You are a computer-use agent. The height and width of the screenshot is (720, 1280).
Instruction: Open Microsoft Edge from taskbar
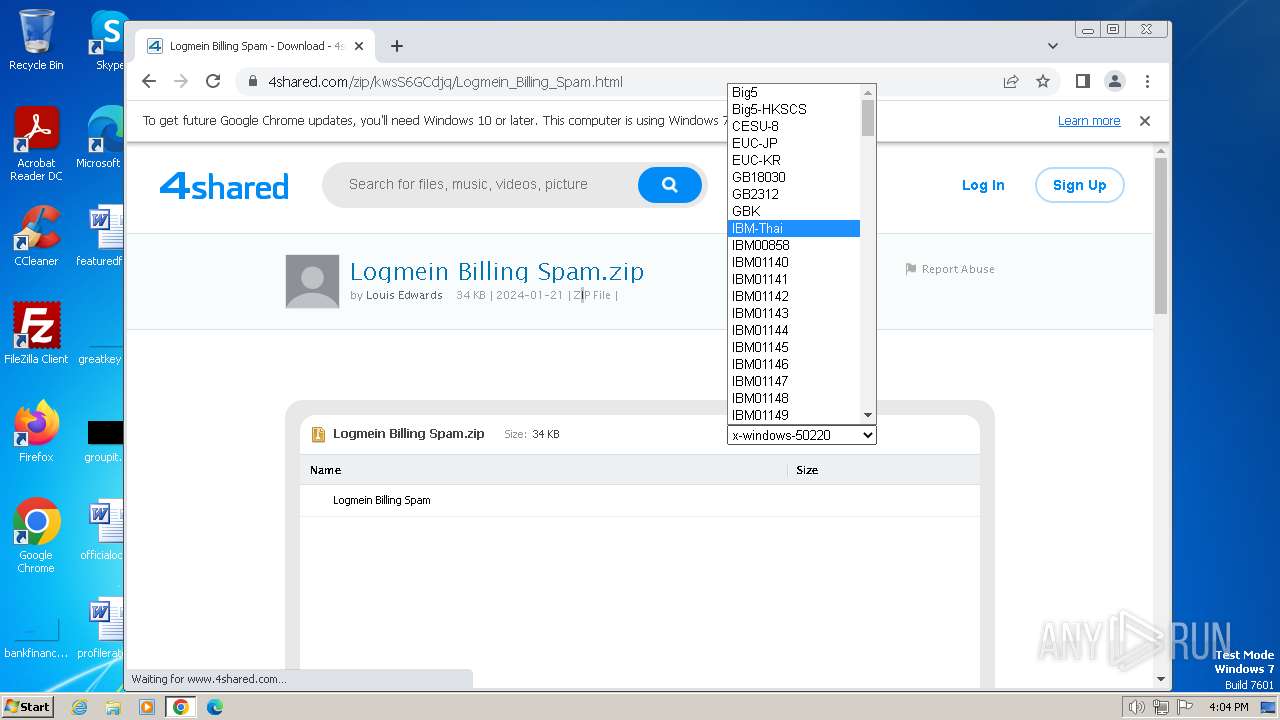214,707
